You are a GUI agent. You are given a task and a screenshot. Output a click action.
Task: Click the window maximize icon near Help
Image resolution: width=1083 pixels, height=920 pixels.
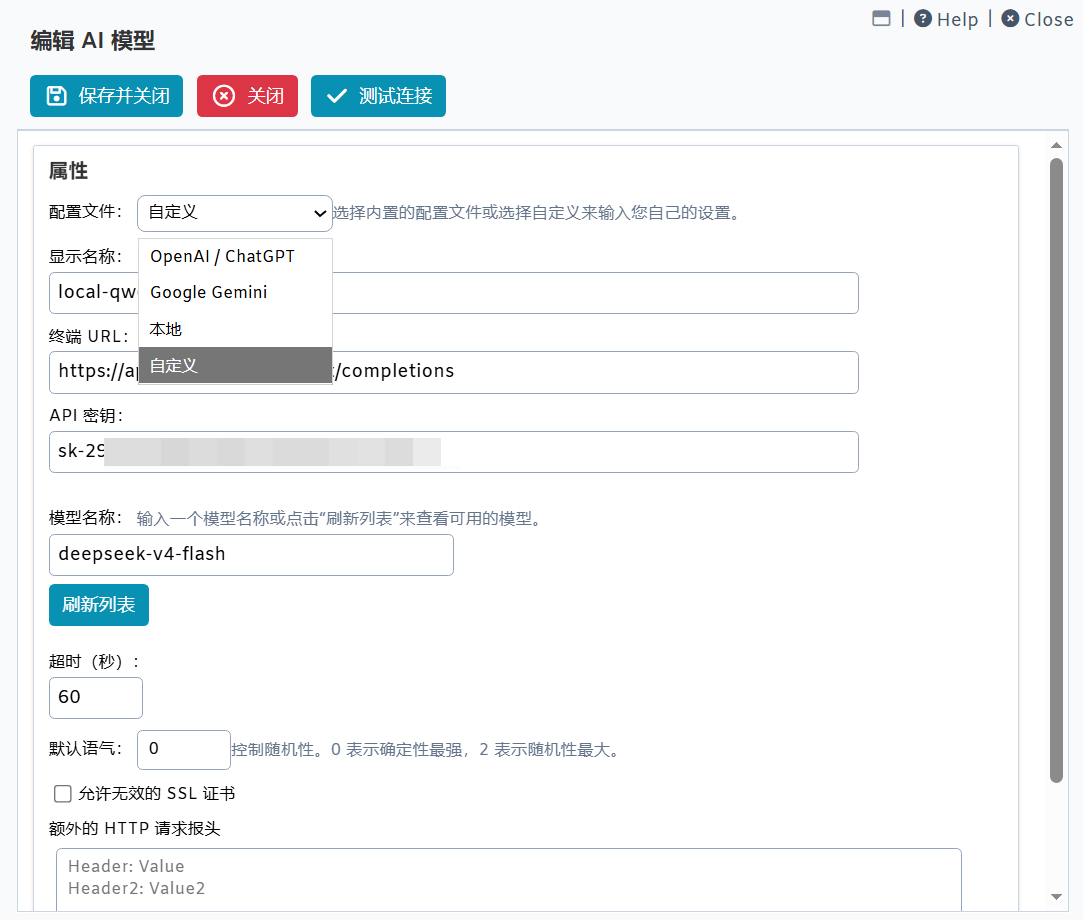pyautogui.click(x=881, y=19)
